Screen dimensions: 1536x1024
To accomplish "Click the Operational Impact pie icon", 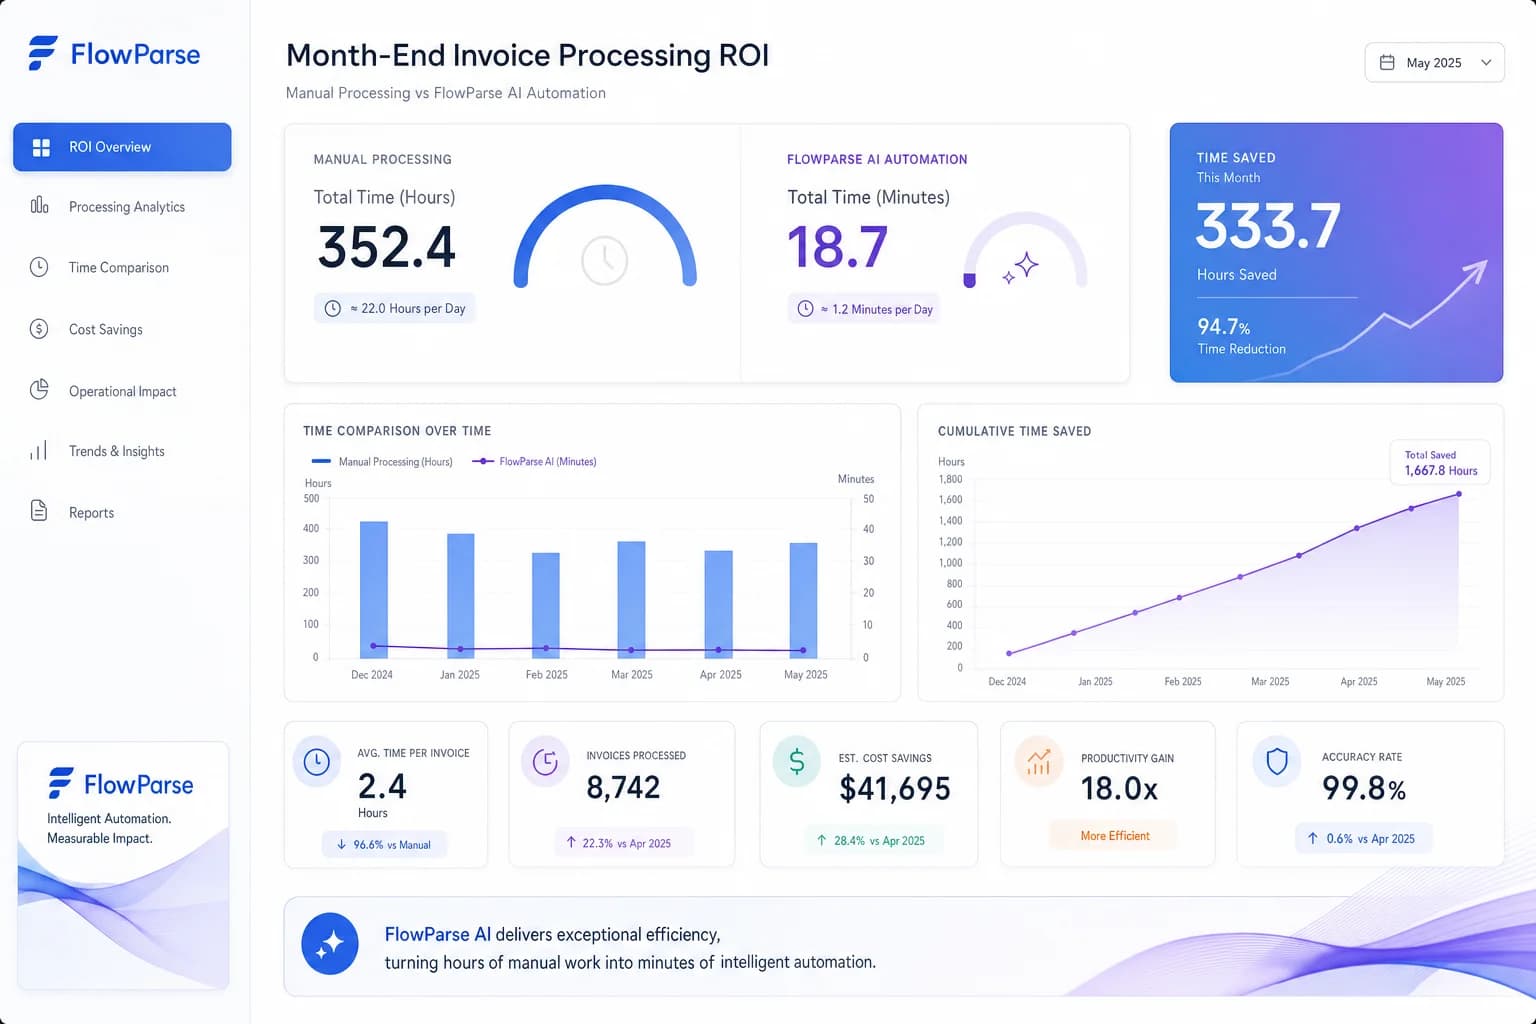I will pyautogui.click(x=39, y=390).
